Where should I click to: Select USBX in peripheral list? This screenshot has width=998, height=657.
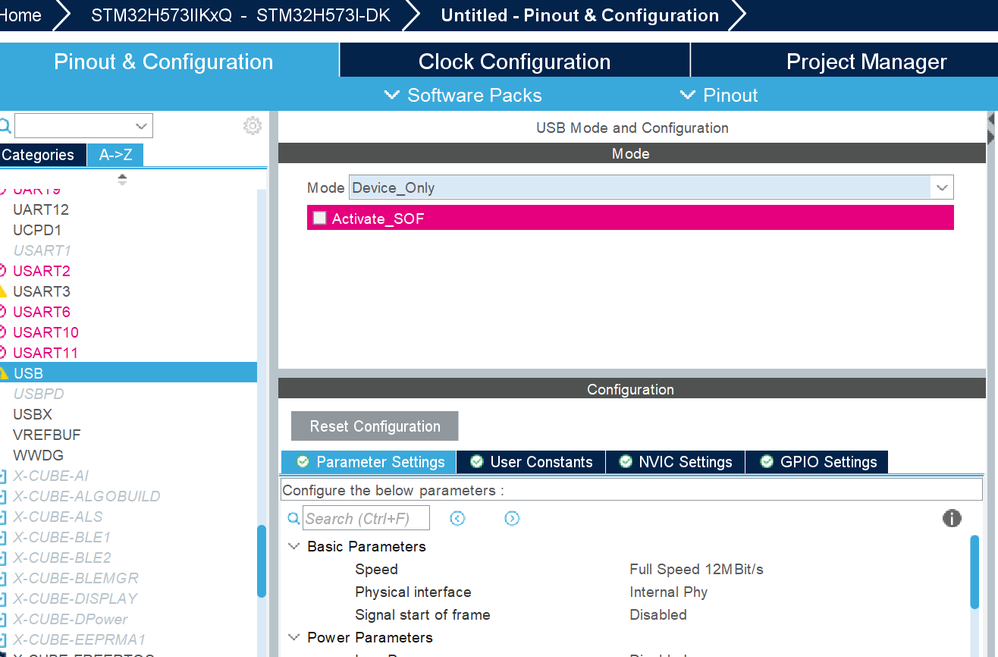point(32,414)
